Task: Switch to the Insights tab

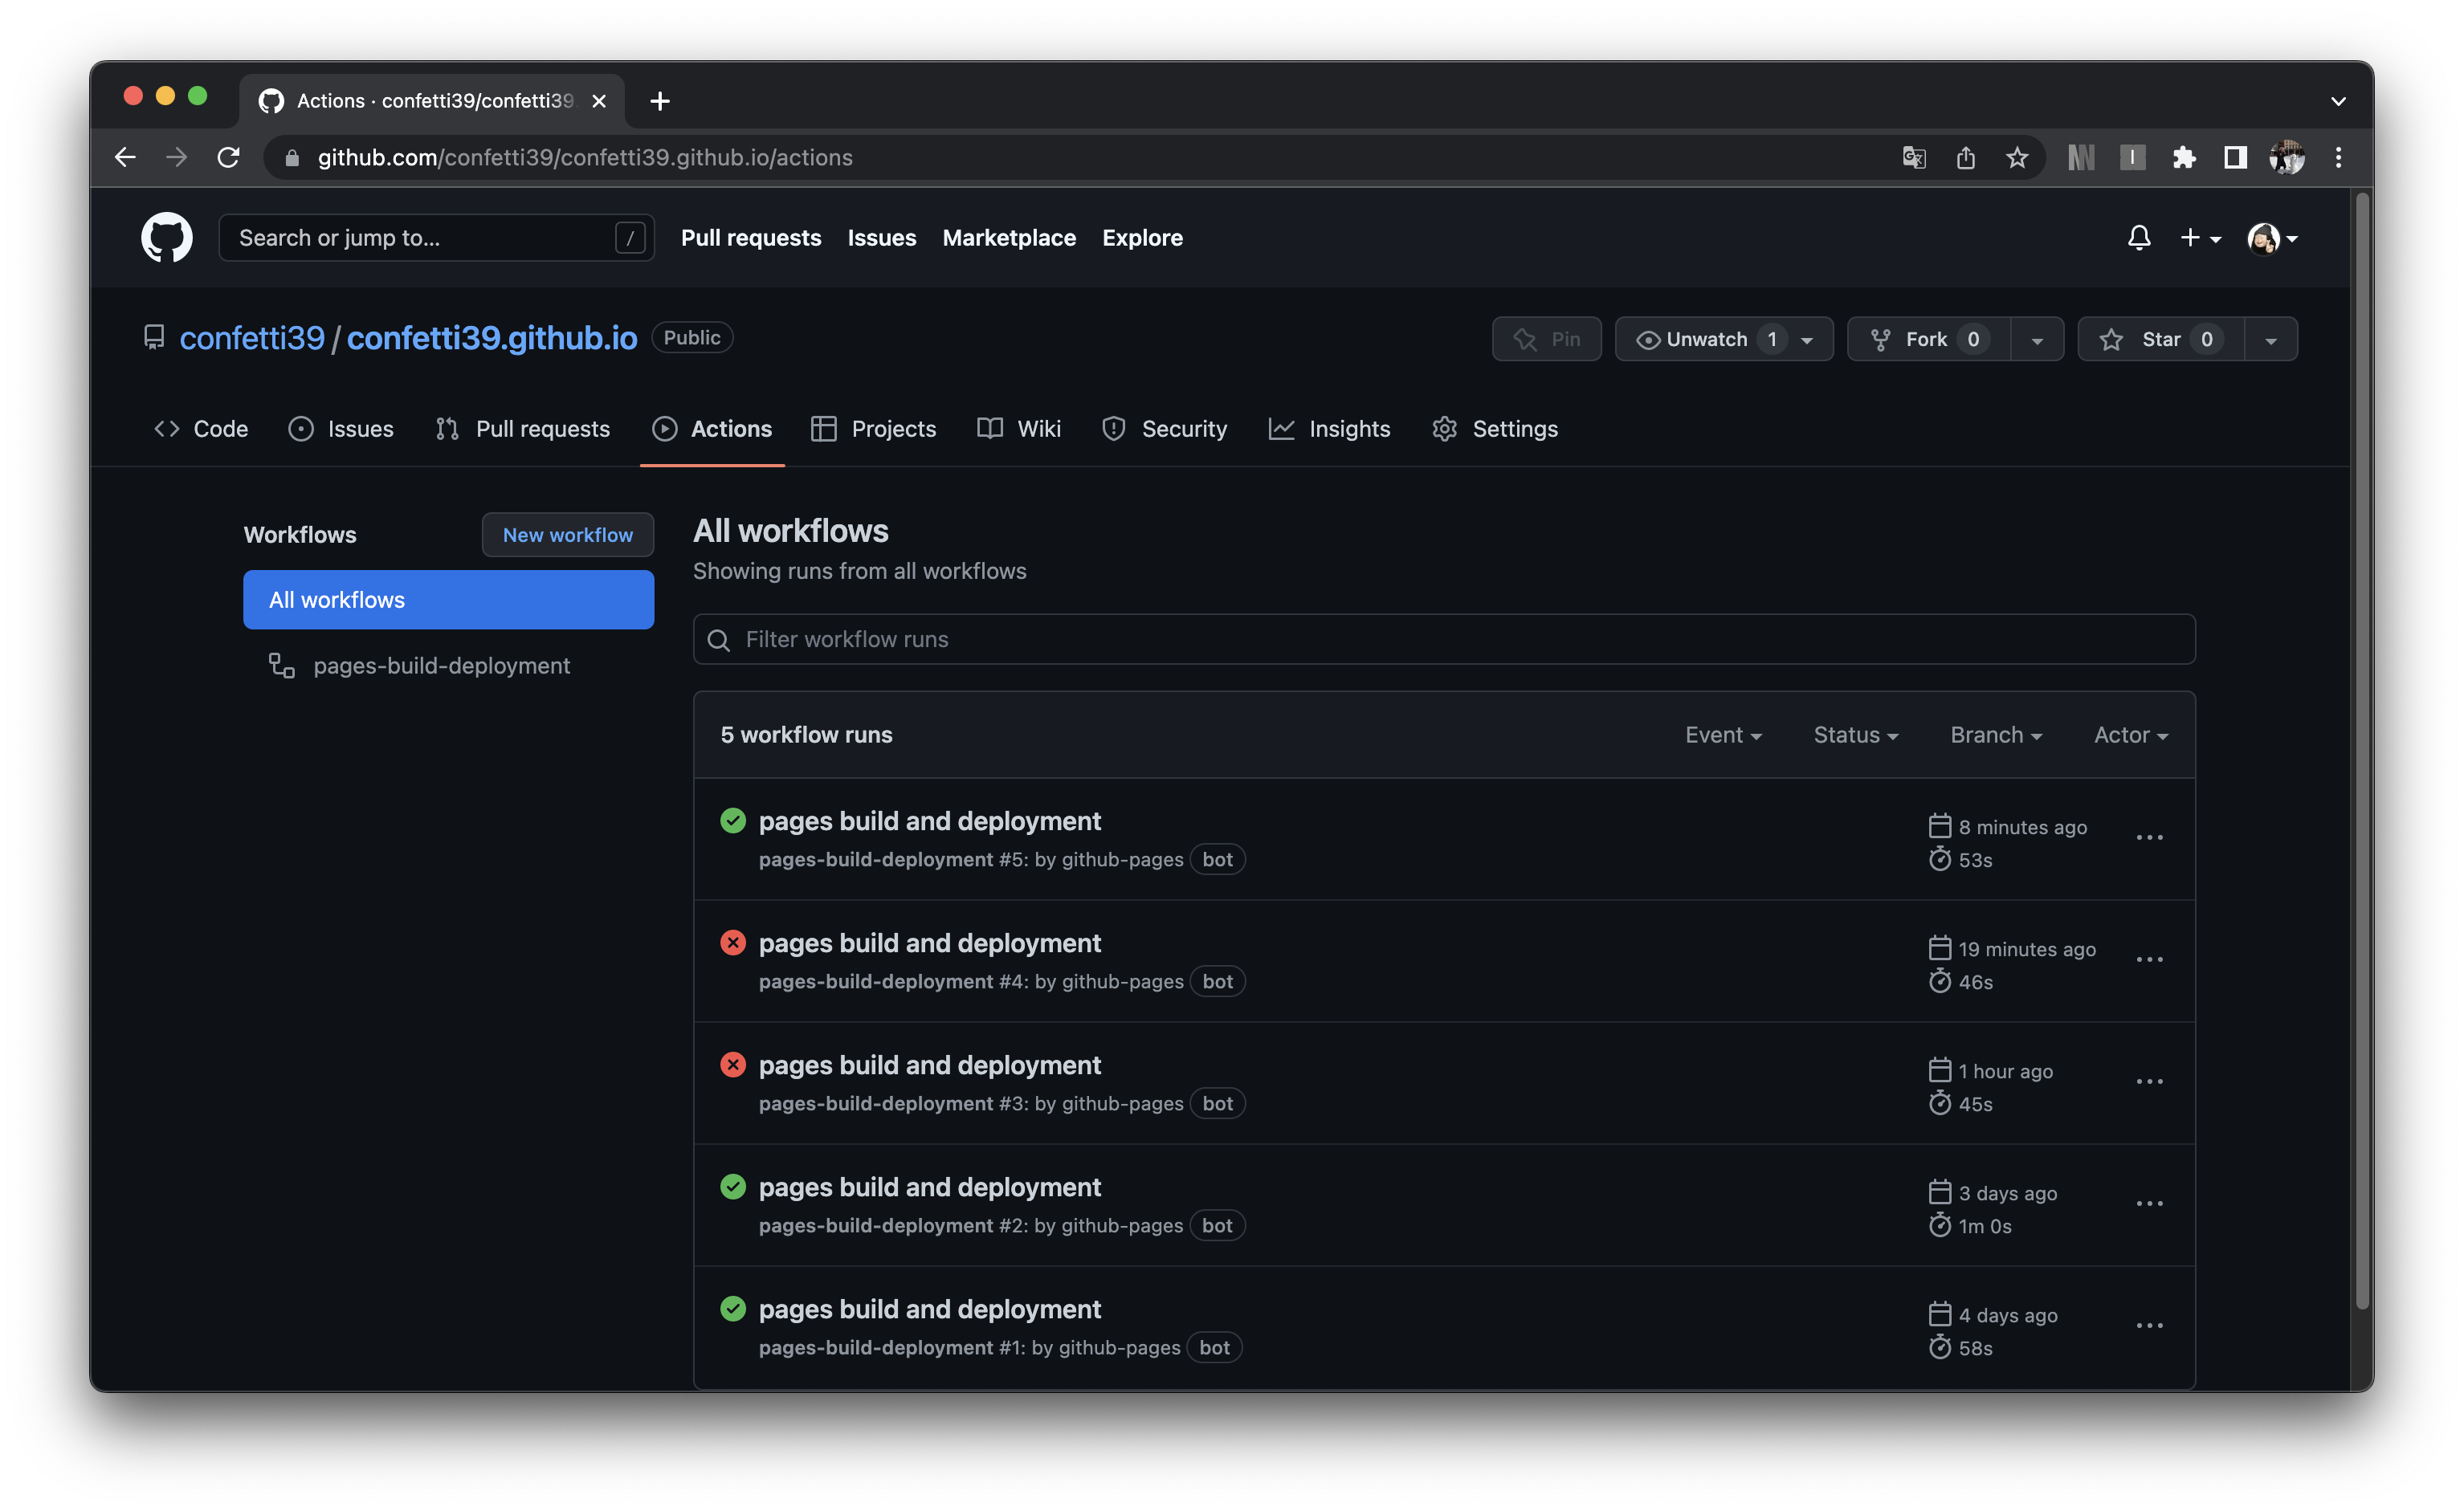Action: pyautogui.click(x=1329, y=429)
